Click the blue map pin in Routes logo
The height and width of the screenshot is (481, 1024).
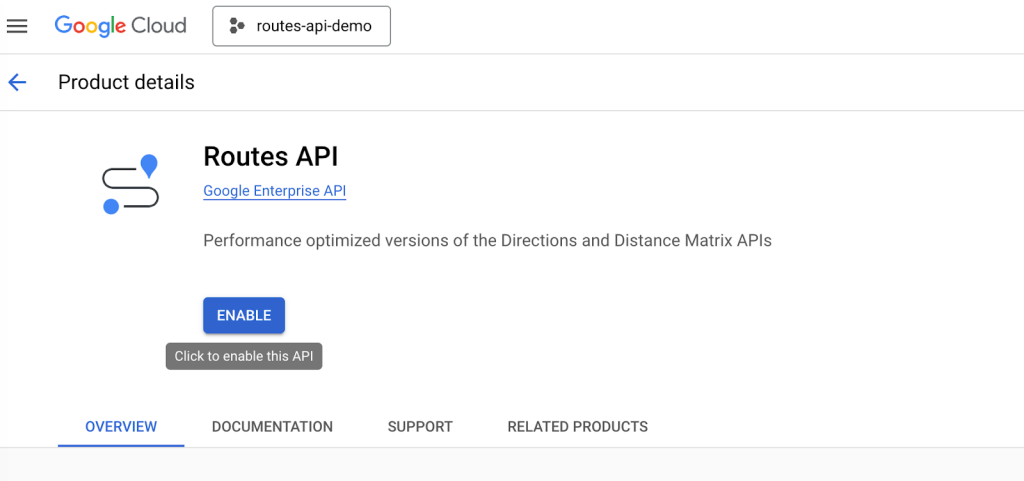(x=149, y=165)
